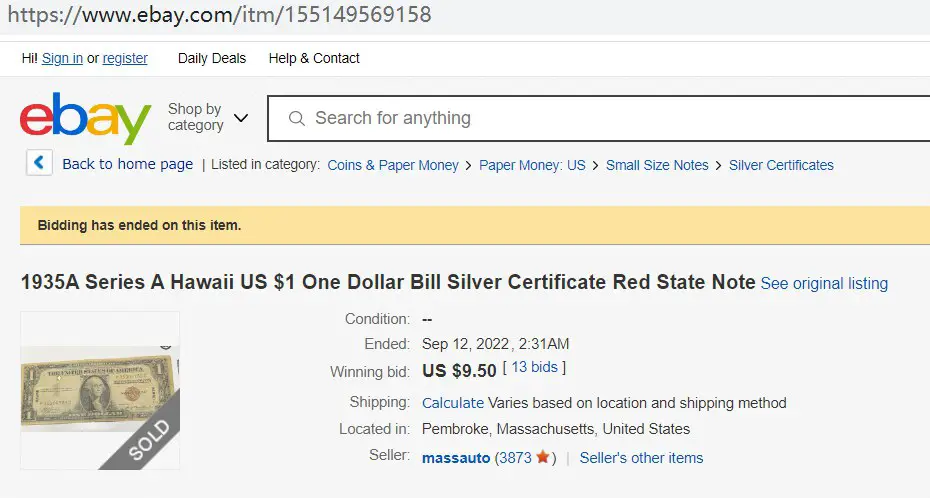Expand the Shop by category chevron

click(x=241, y=118)
